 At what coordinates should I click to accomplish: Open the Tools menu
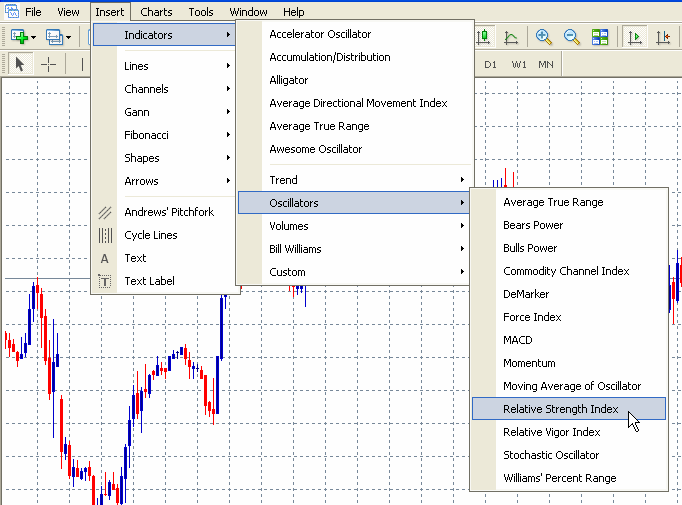point(201,12)
